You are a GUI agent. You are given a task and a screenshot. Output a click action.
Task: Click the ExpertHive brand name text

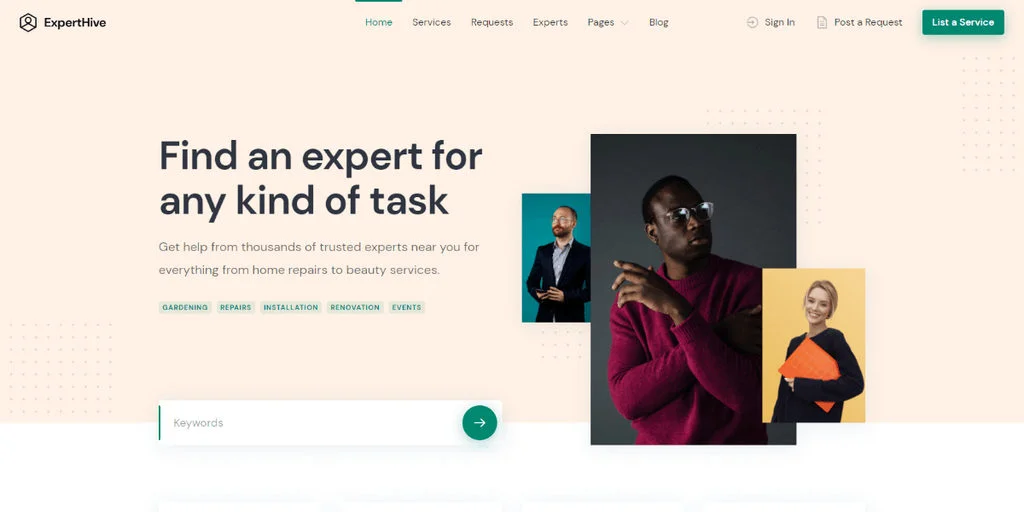[74, 23]
